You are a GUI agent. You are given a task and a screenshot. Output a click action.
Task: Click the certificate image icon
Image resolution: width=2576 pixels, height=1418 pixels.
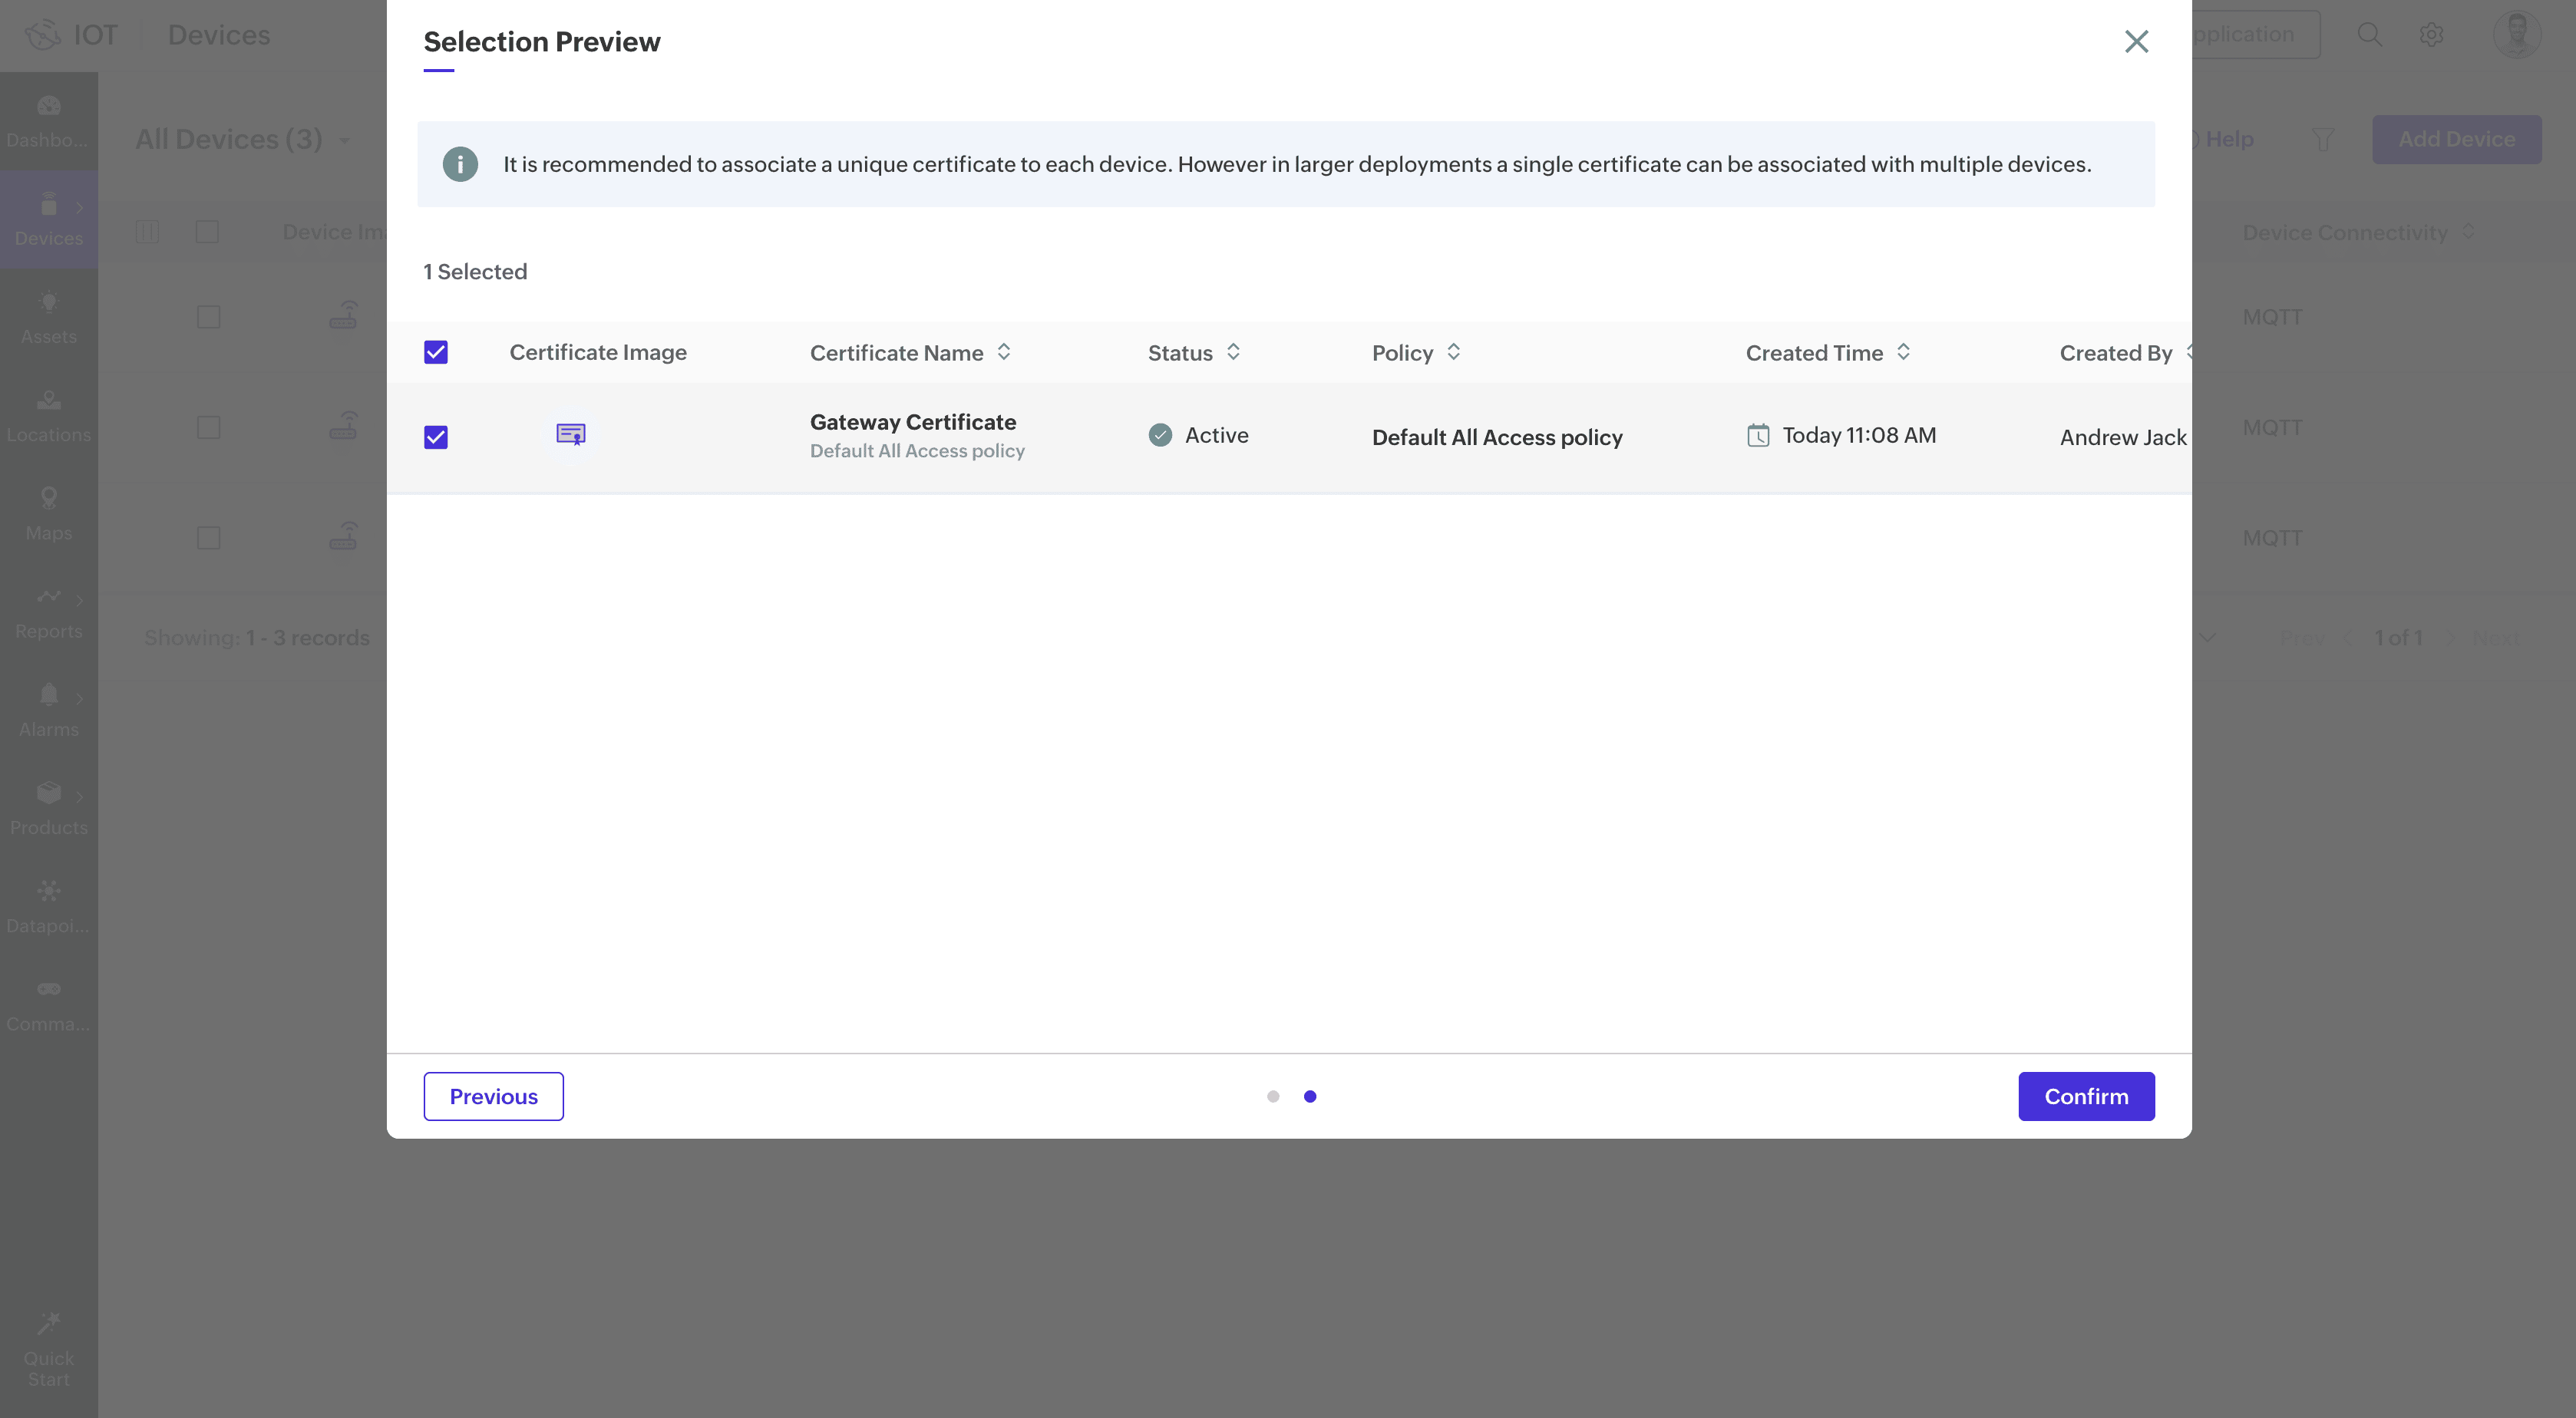pyautogui.click(x=570, y=434)
